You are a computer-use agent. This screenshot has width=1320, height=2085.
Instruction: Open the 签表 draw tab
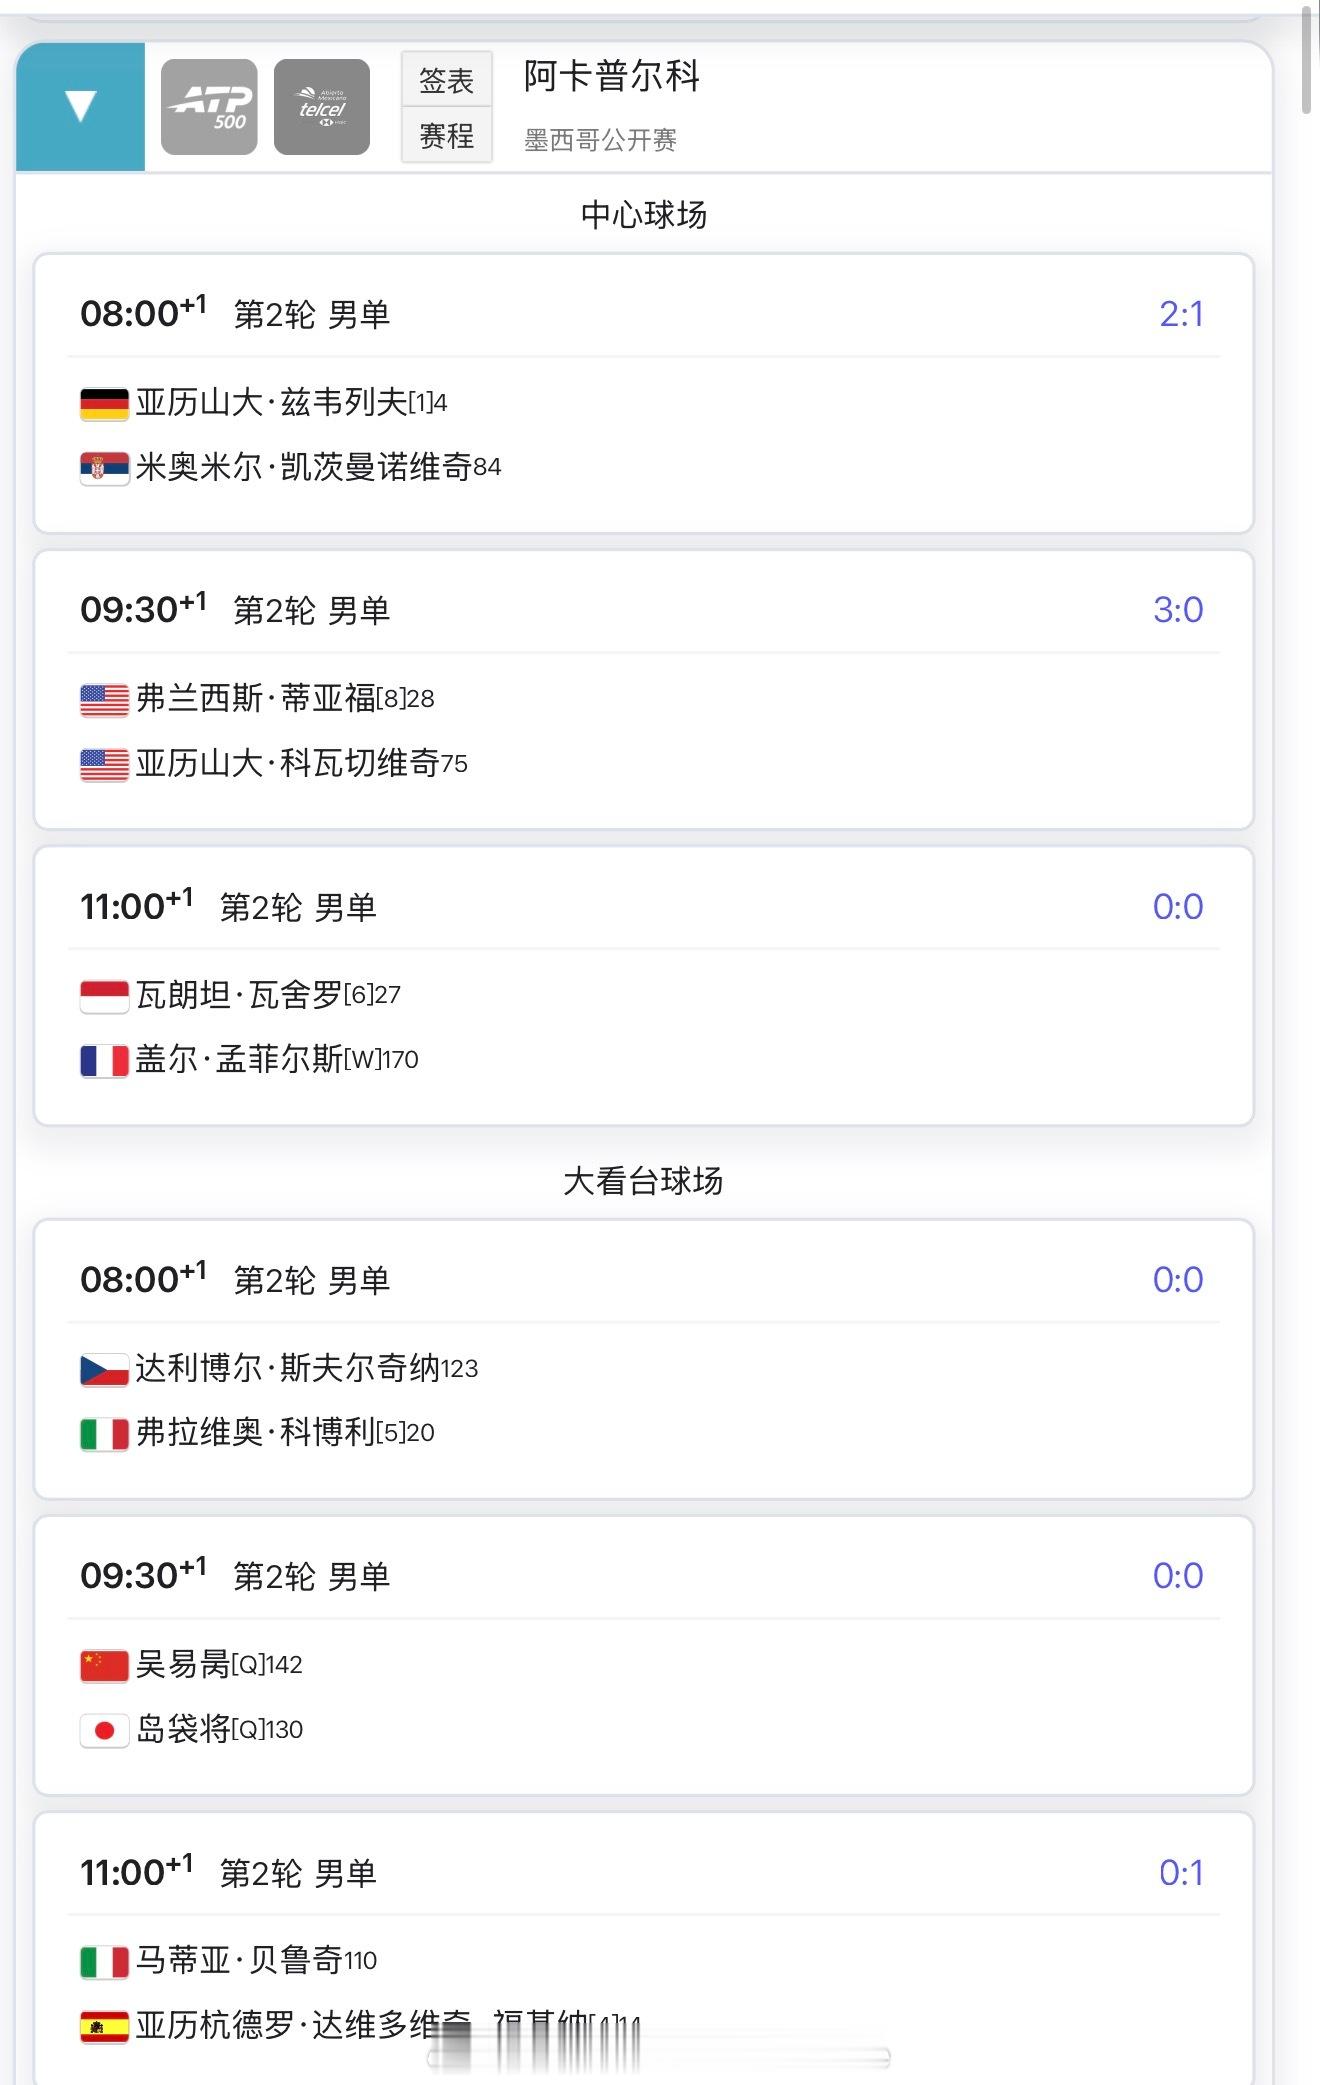(446, 80)
